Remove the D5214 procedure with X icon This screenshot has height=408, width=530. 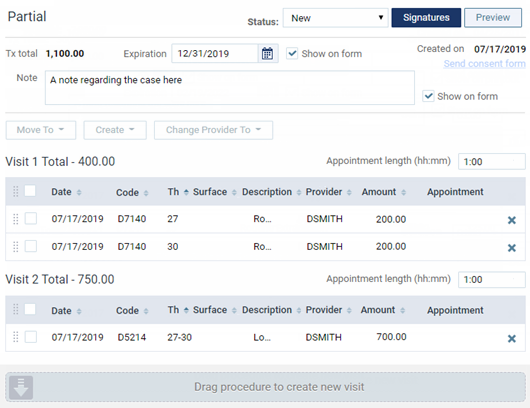[511, 338]
